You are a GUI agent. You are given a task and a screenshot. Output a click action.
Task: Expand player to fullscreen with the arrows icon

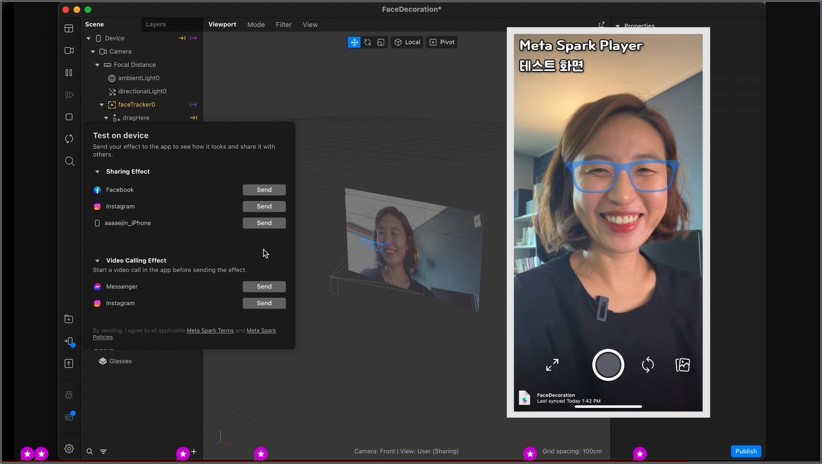click(x=552, y=365)
